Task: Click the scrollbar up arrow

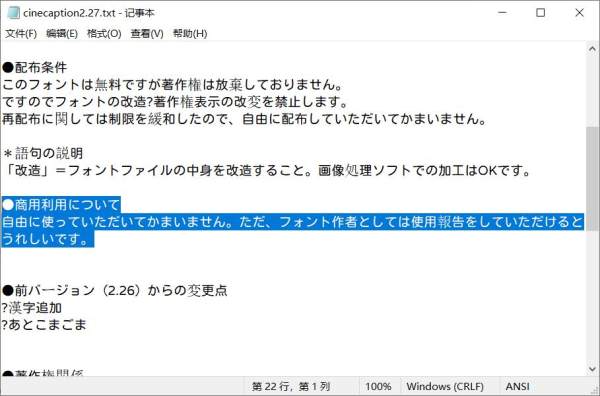Action: coord(592,49)
